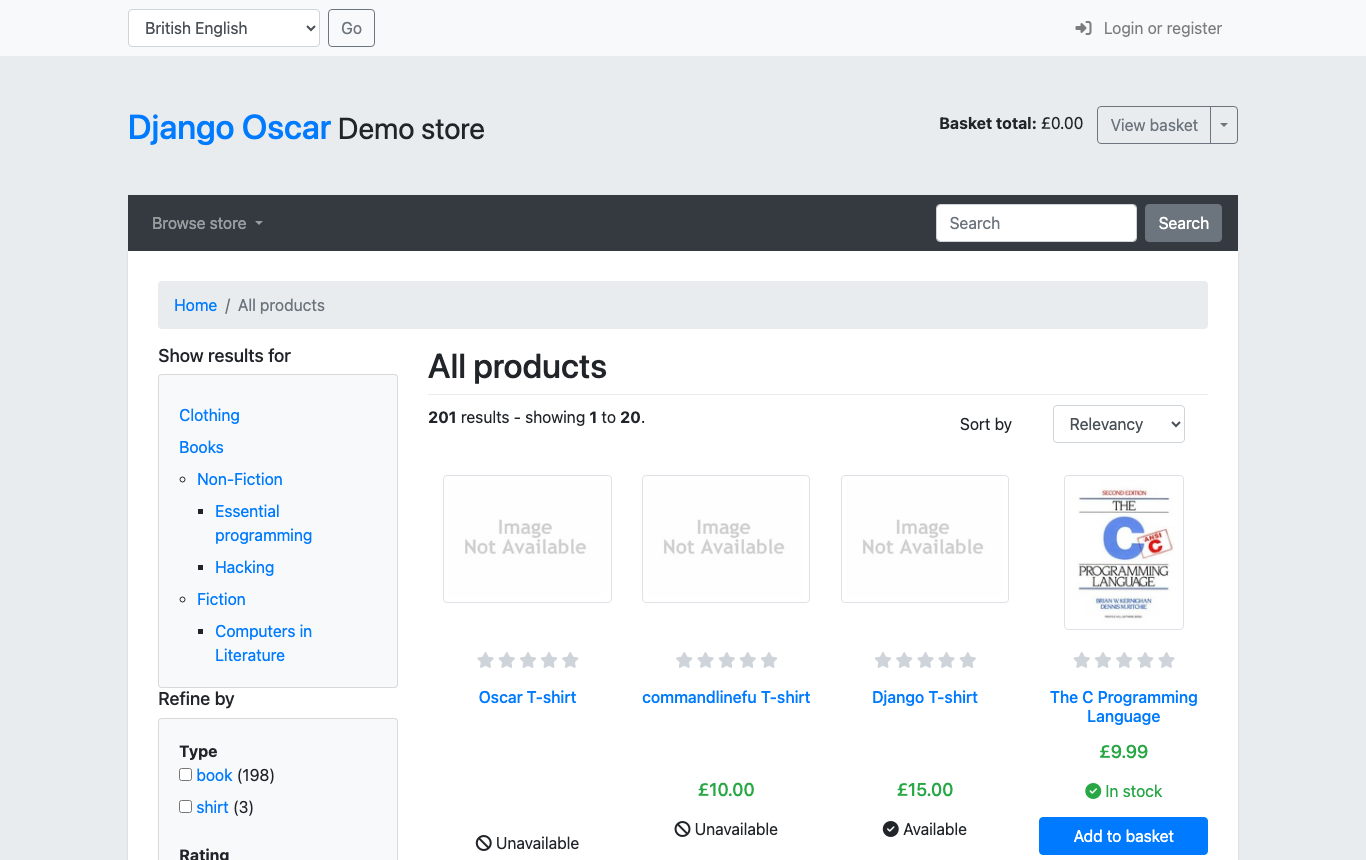1366x860 pixels.
Task: Open the Oscar T-shirt product link
Action: (x=527, y=697)
